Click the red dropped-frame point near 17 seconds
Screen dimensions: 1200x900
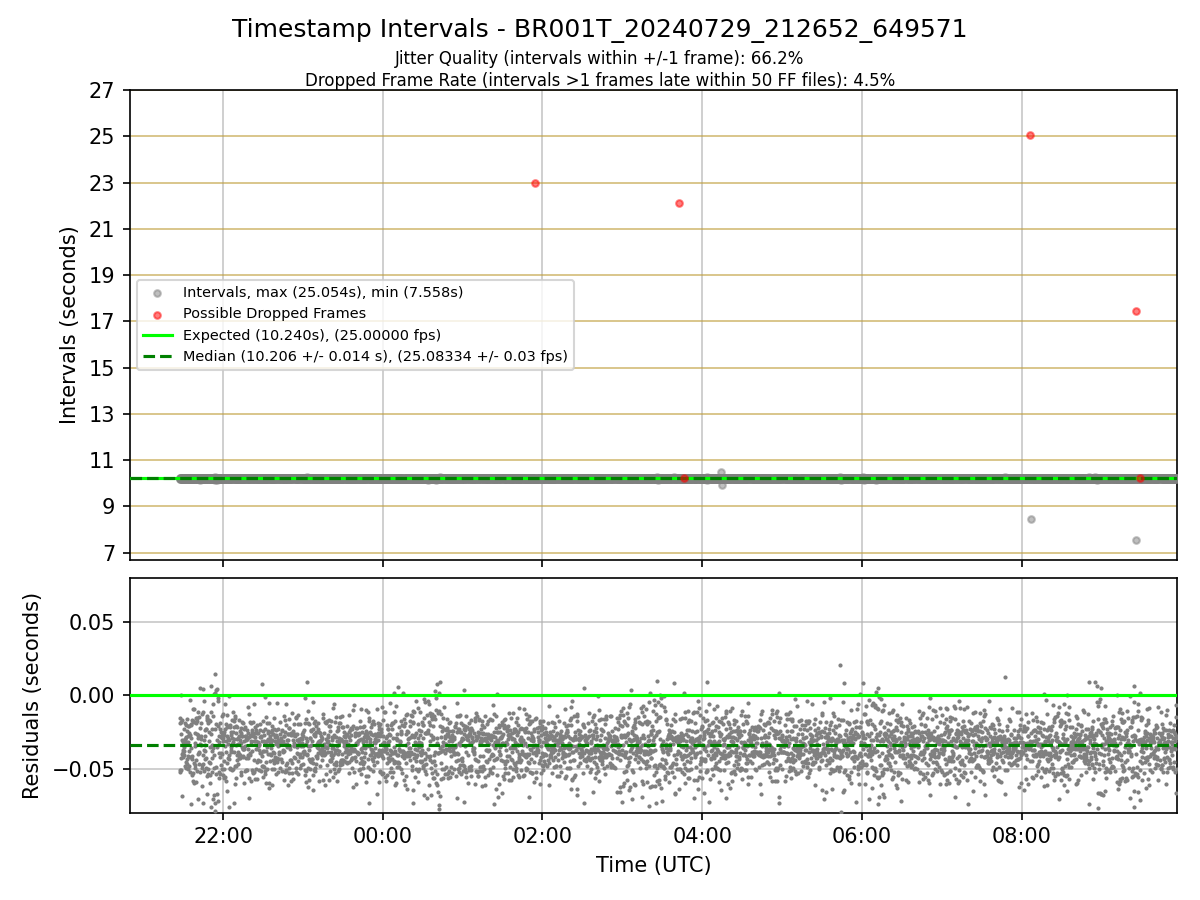click(x=1136, y=311)
